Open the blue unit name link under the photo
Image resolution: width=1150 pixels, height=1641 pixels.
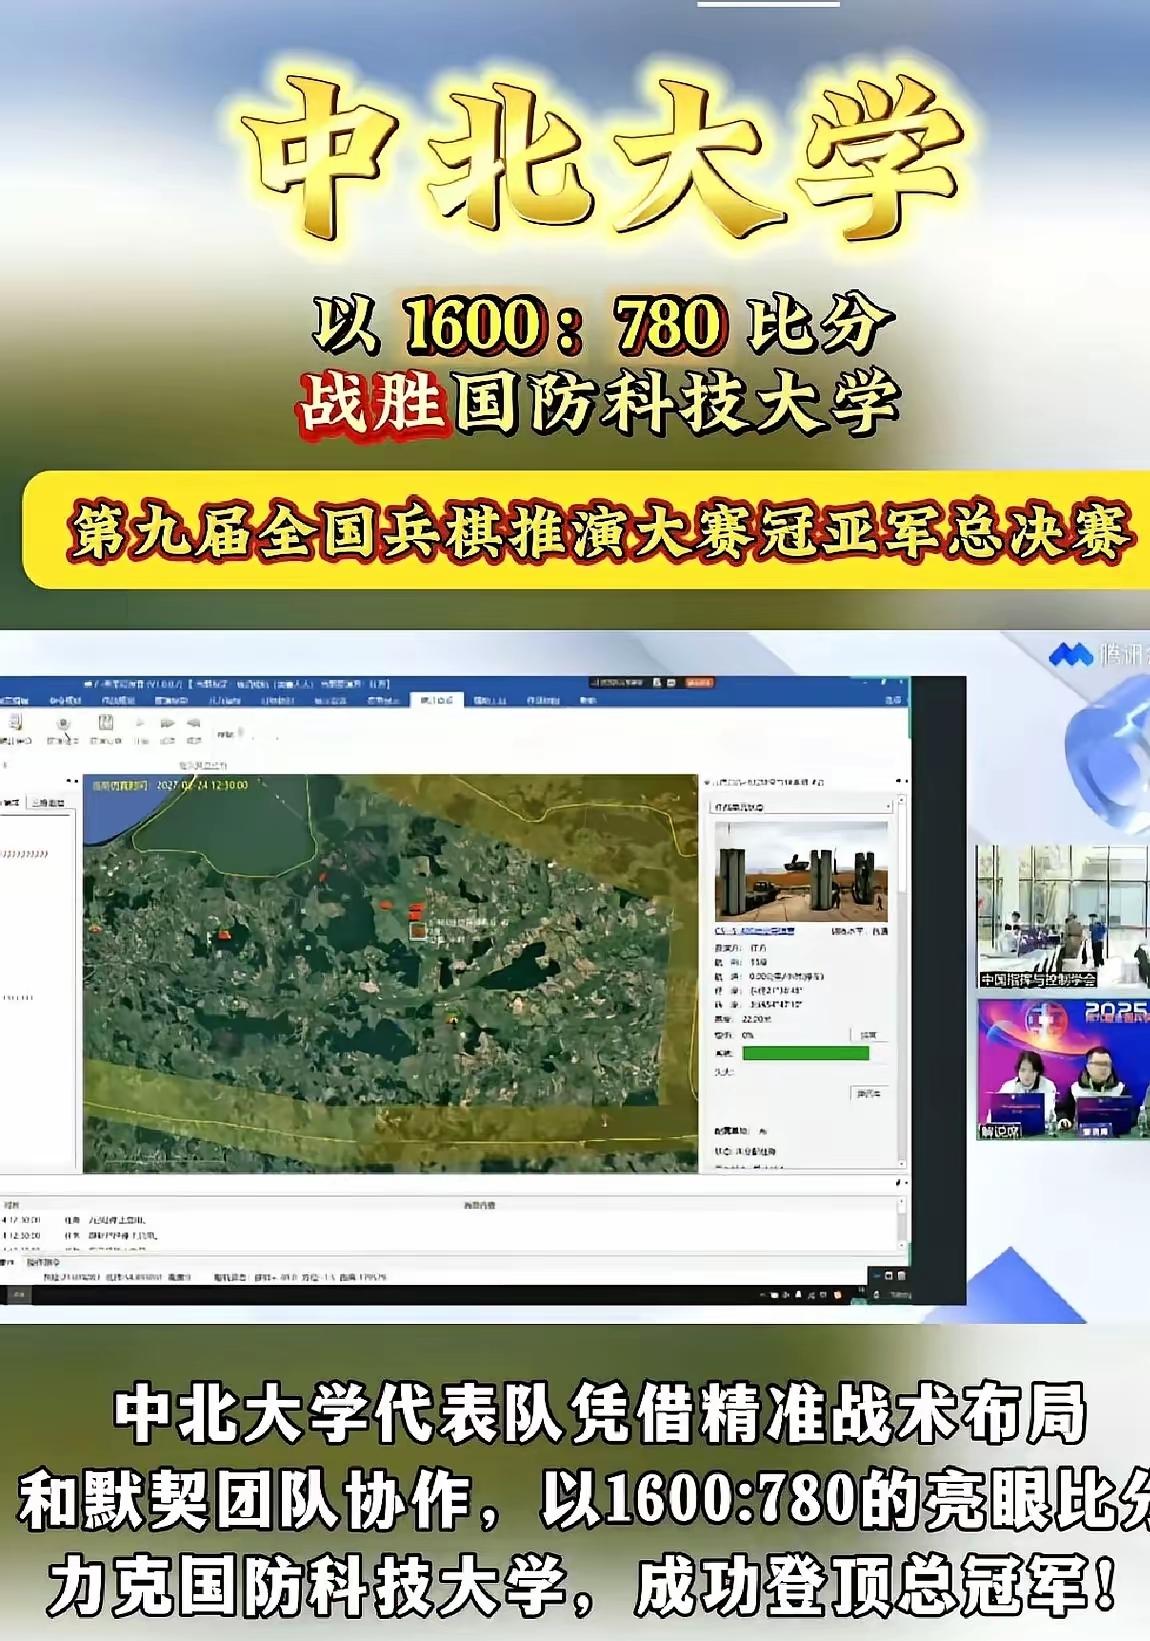[754, 931]
